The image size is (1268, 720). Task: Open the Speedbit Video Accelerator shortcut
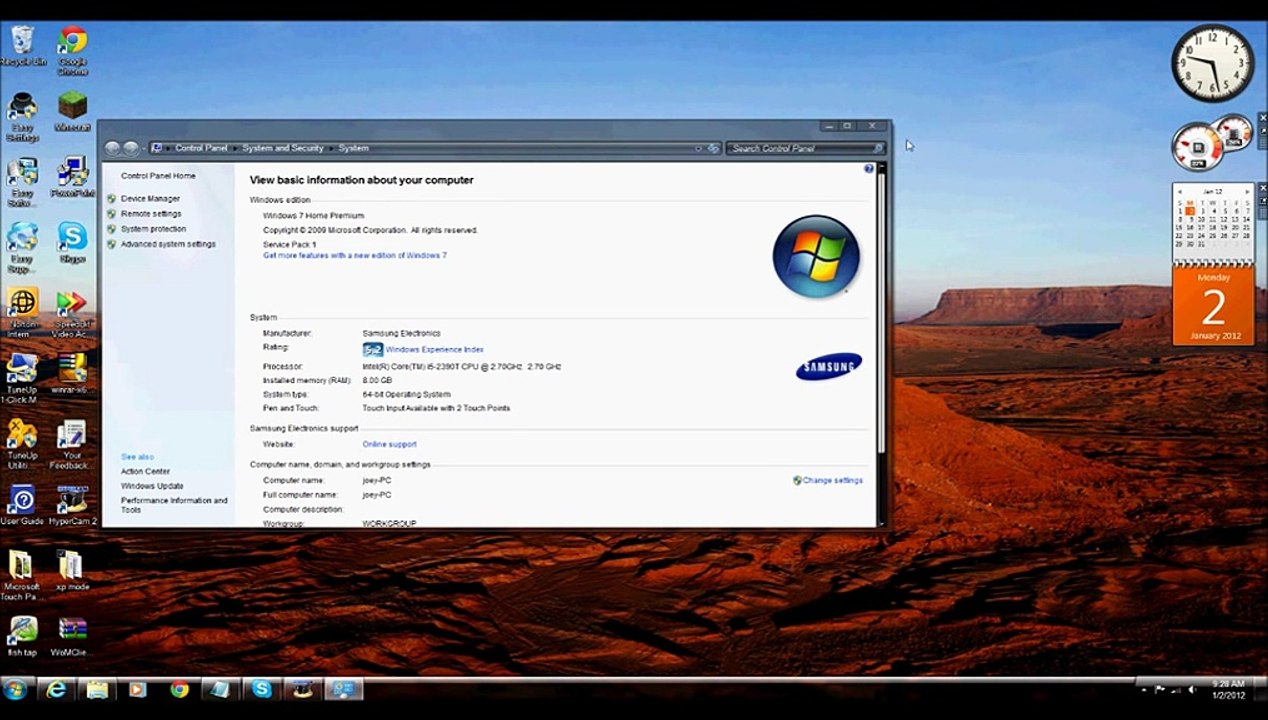coord(72,313)
